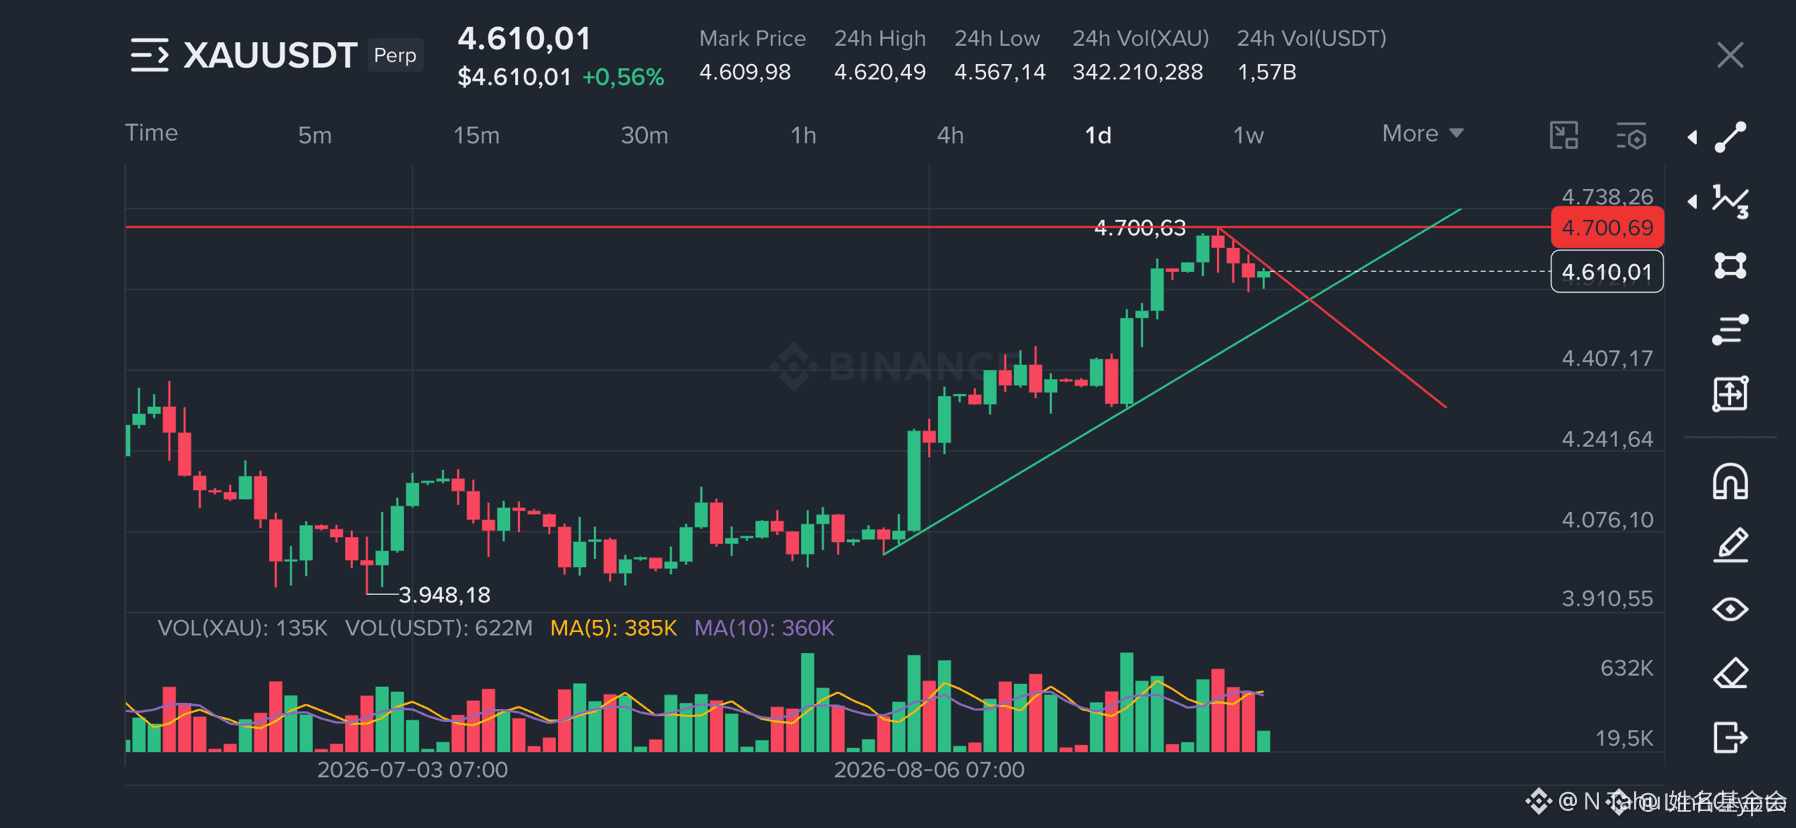Select the Time chart view
Viewport: 1796px width, 828px height.
click(151, 133)
